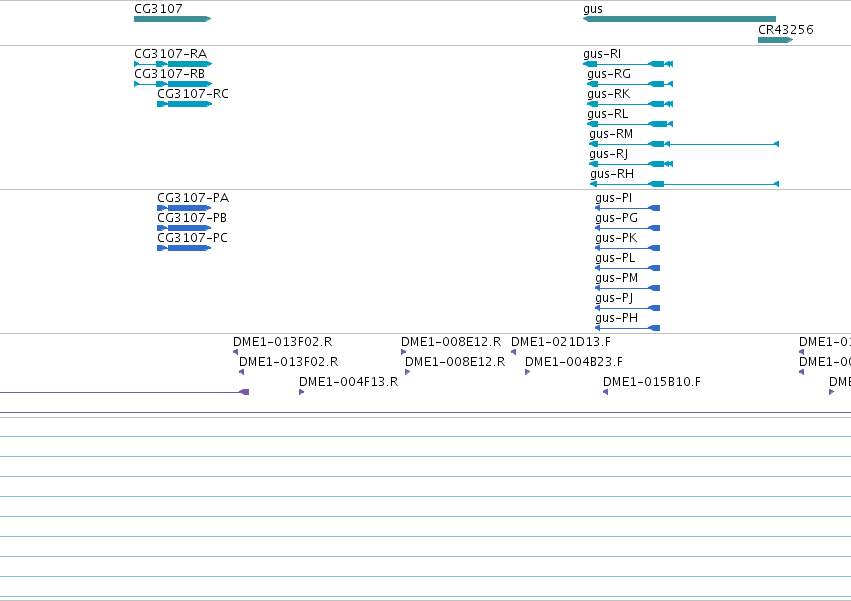
Task: Choose the gus-PL label
Action: pos(615,258)
